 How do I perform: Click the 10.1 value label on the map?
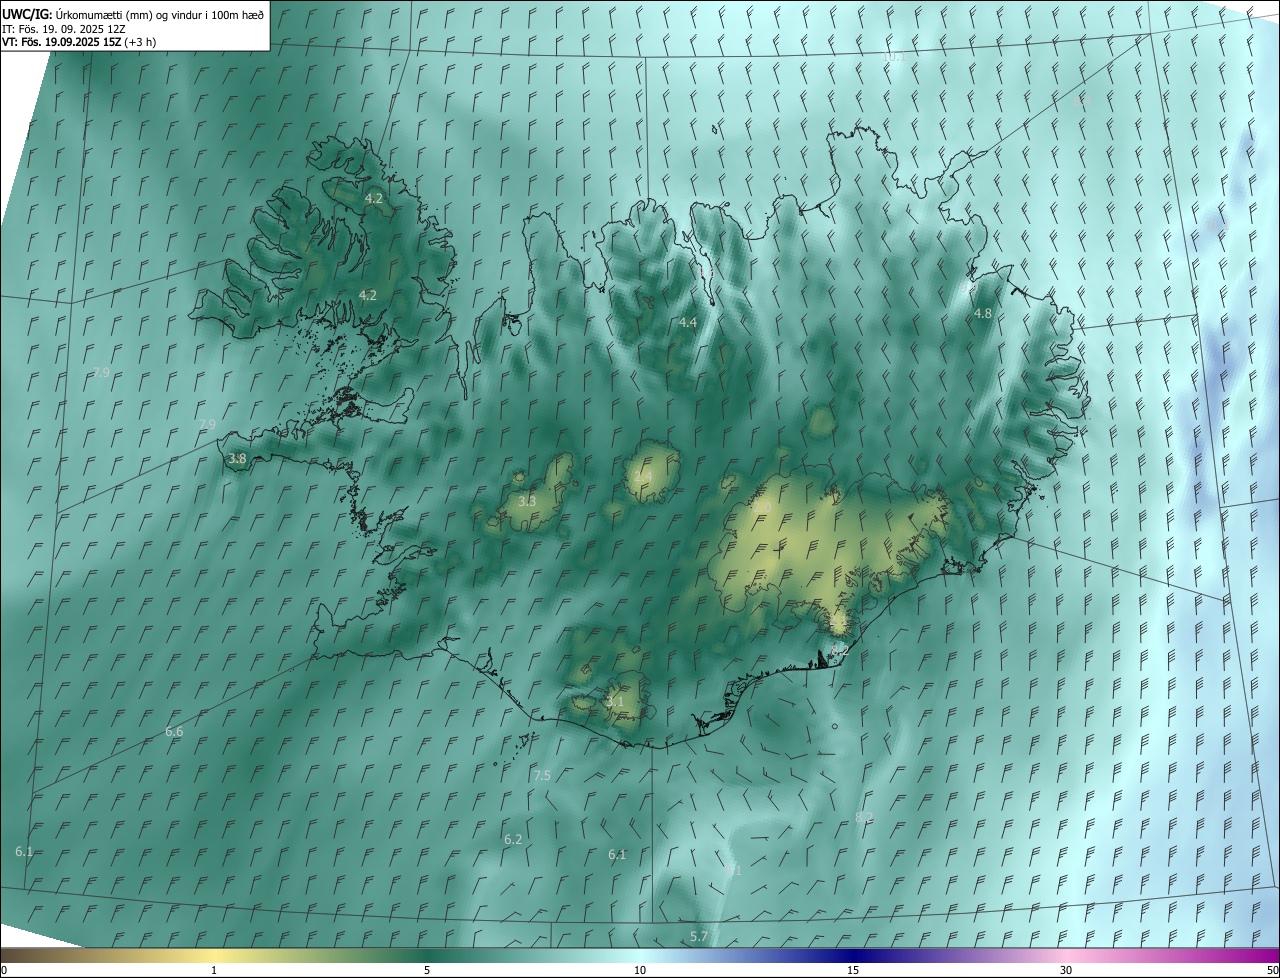point(892,58)
